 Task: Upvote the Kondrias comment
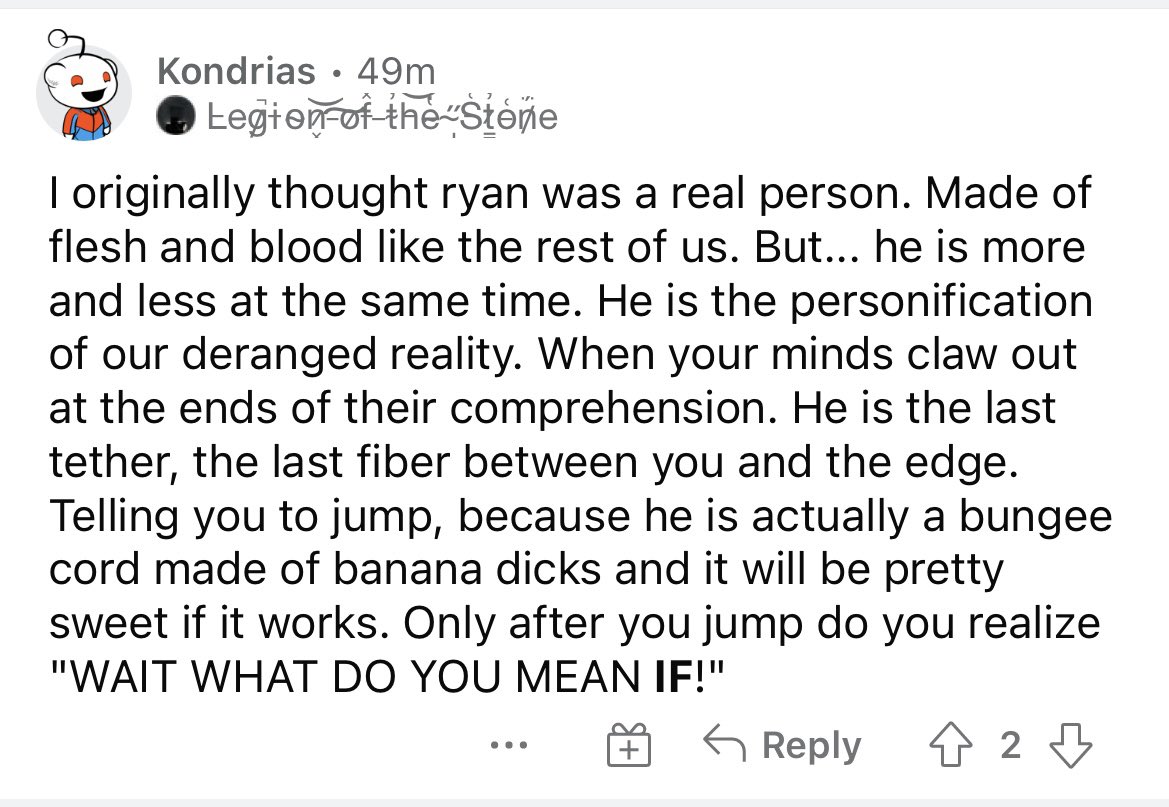(x=951, y=745)
